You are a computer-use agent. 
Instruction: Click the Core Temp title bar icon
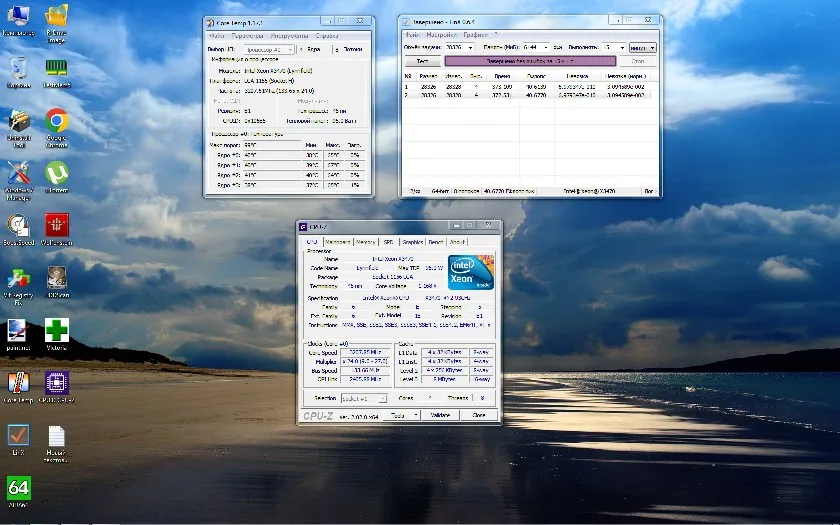(x=211, y=23)
